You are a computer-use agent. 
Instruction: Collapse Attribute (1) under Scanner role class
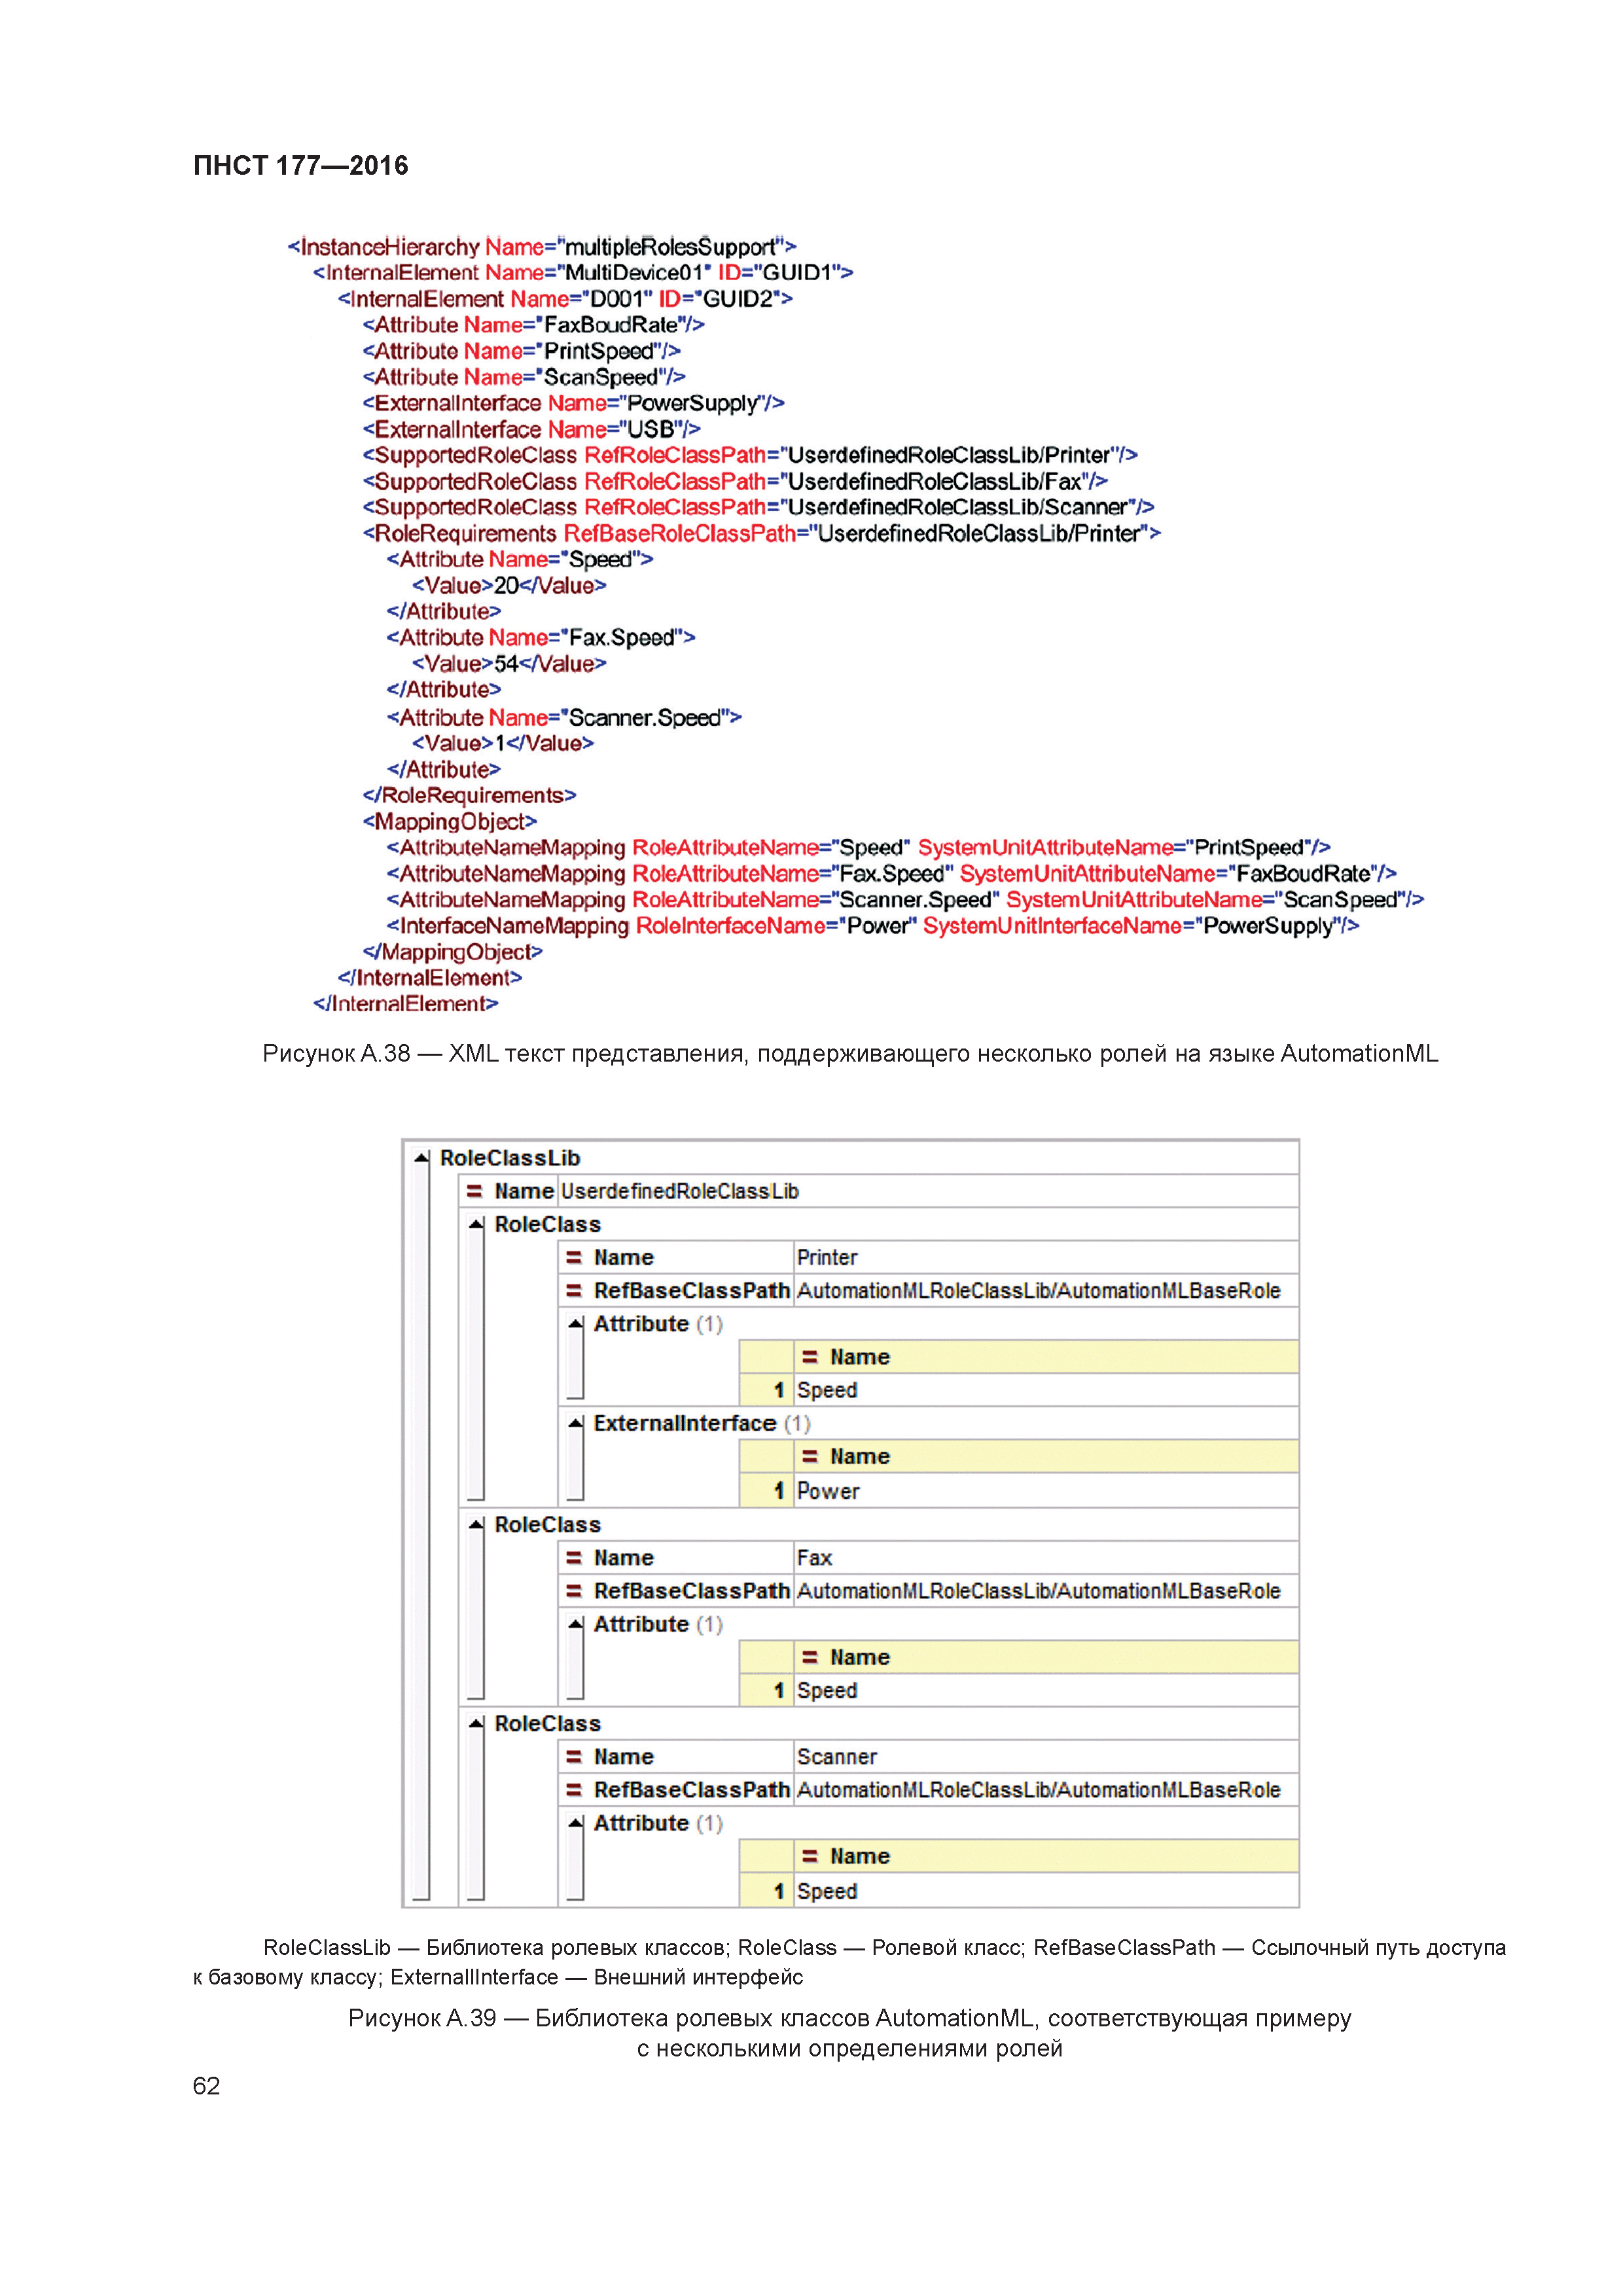coord(575,1823)
